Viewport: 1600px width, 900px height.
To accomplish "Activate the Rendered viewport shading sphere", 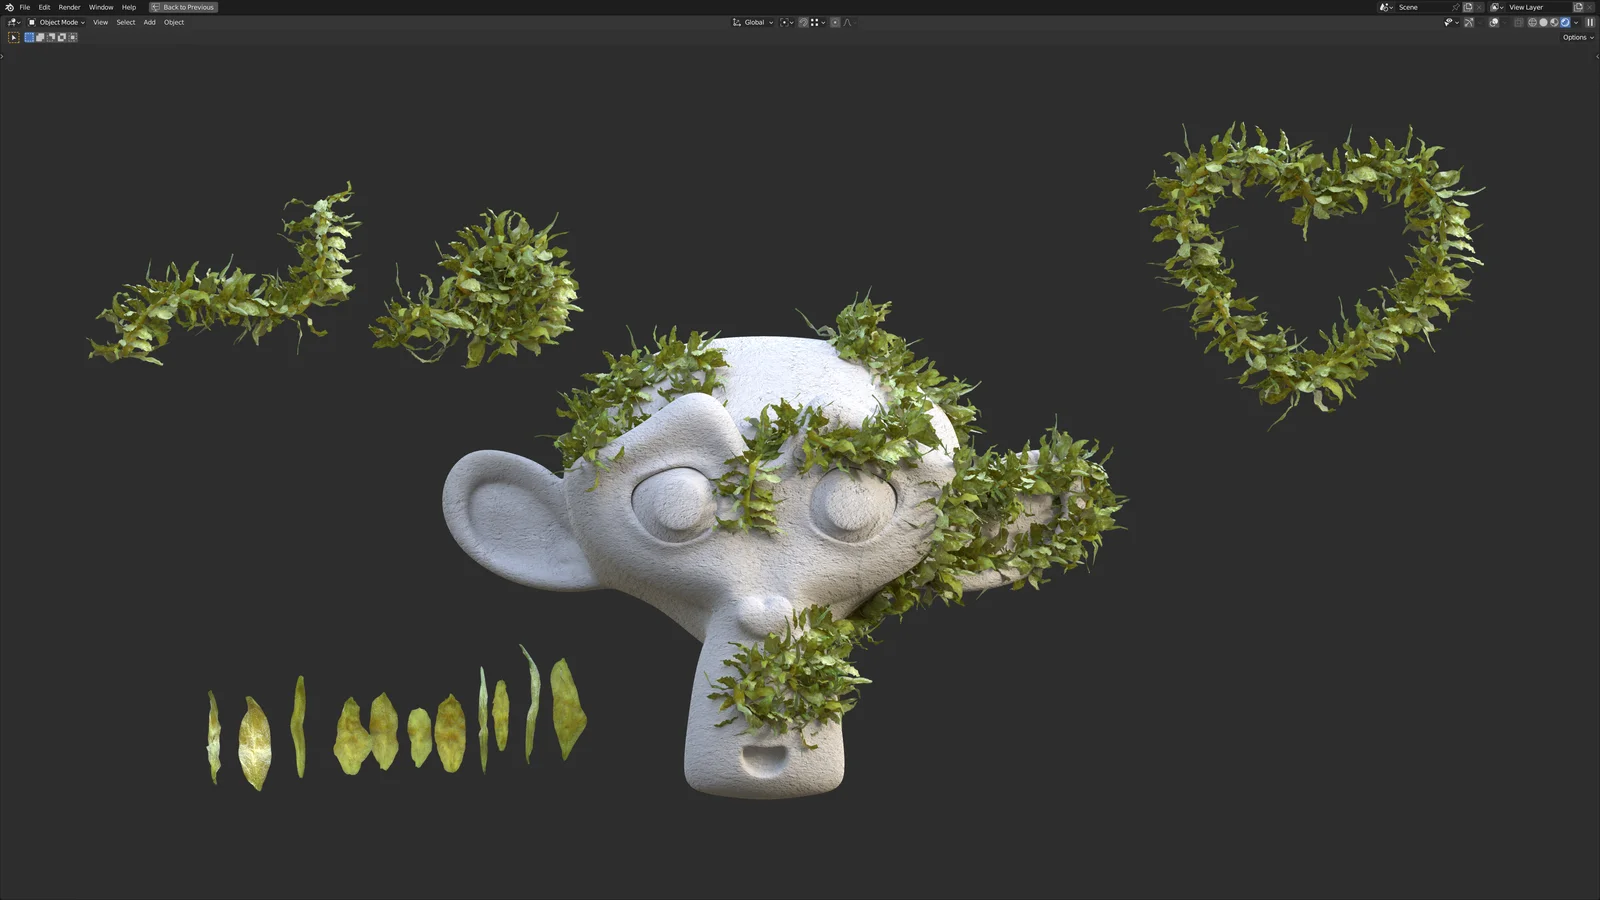I will point(1566,22).
